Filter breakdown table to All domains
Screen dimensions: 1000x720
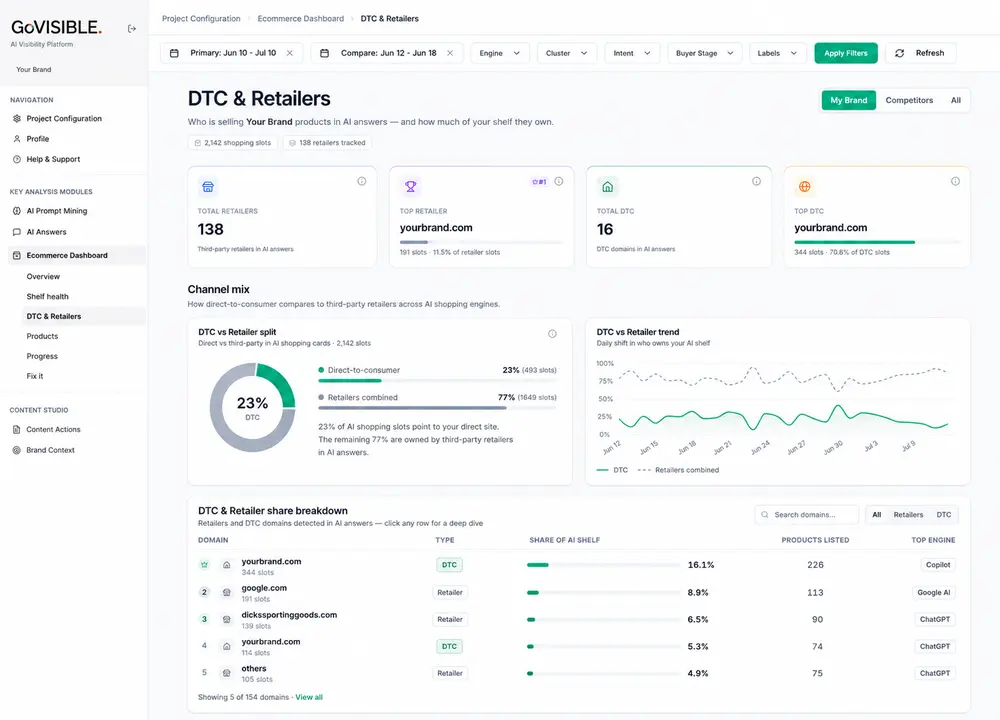[x=877, y=515]
